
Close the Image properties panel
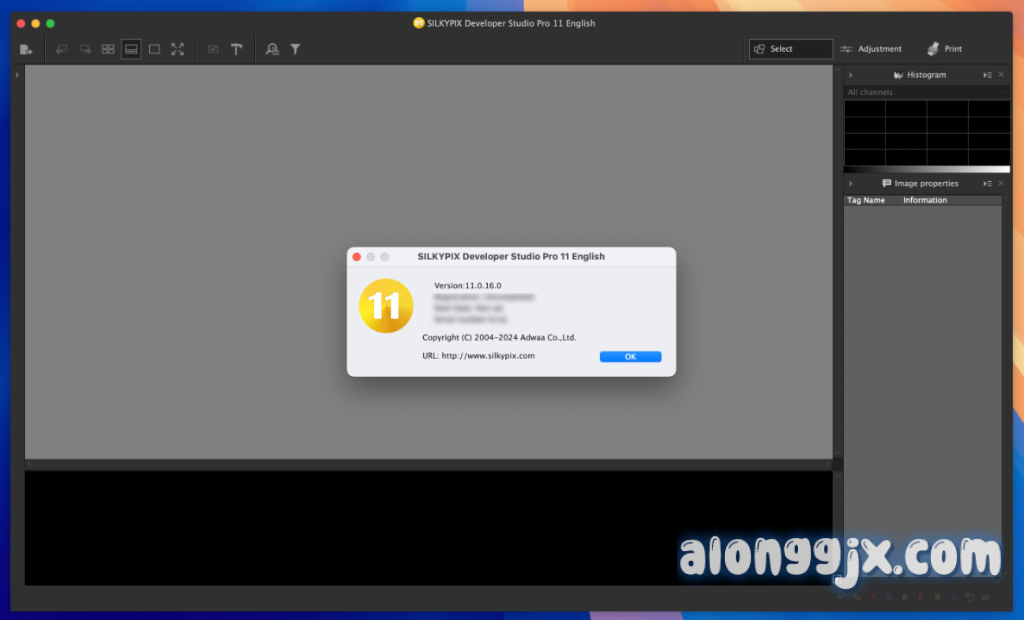point(1001,184)
